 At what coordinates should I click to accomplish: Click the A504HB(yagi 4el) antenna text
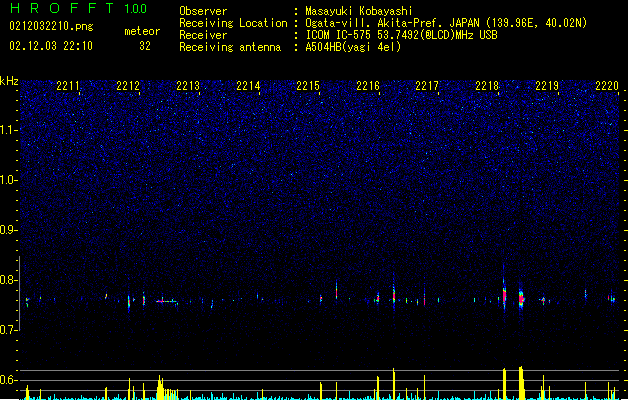(353, 47)
